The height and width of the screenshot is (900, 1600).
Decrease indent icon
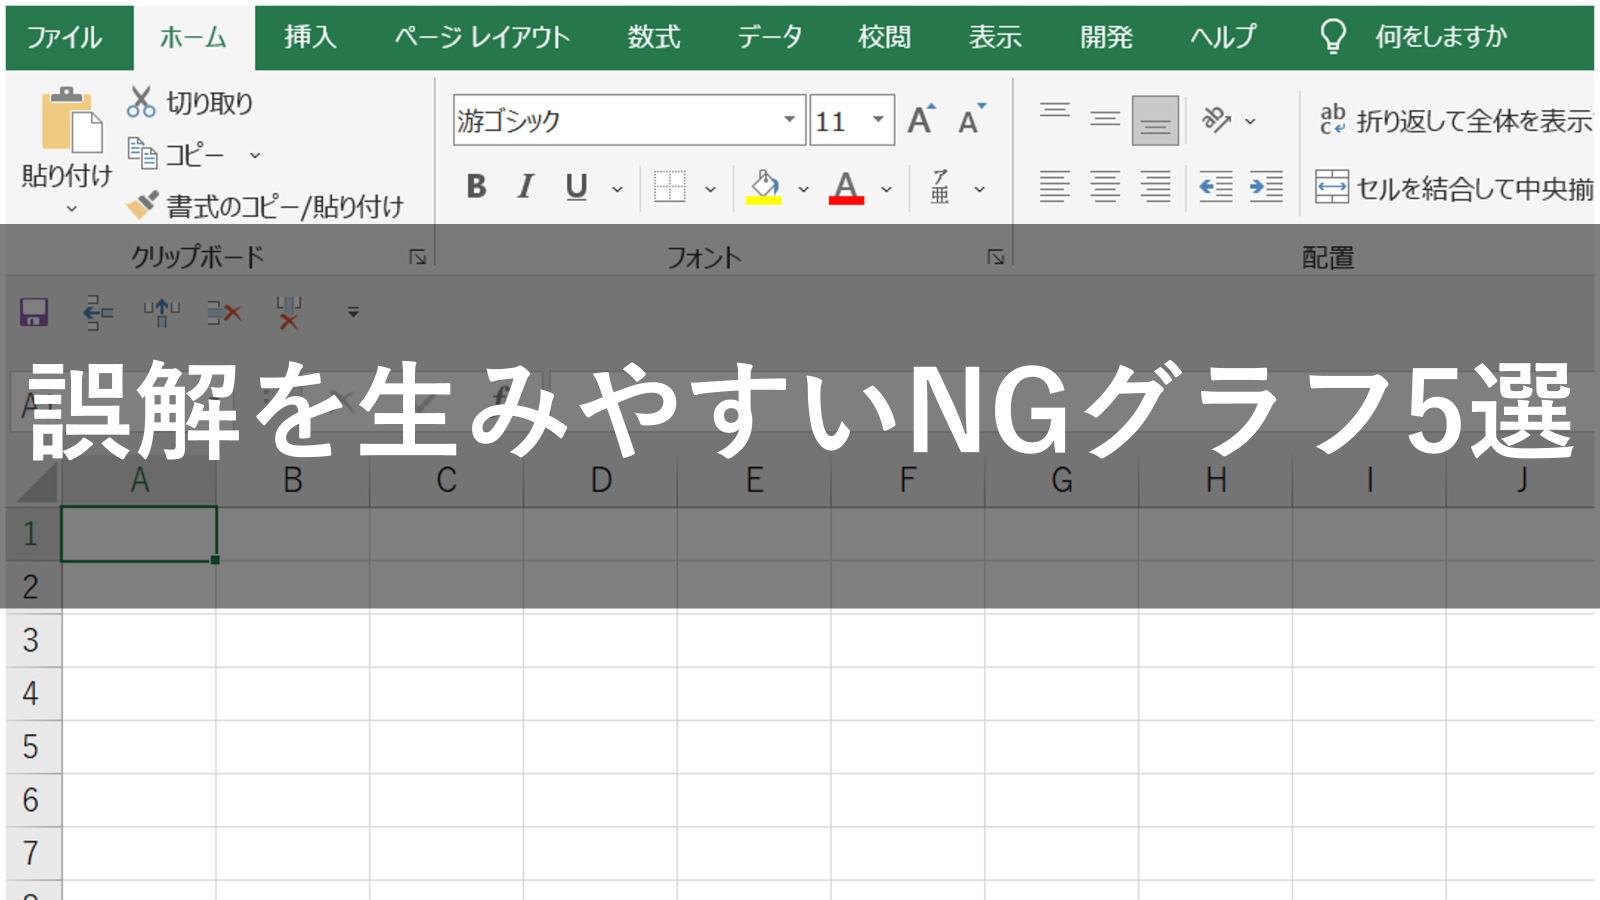(x=1215, y=186)
